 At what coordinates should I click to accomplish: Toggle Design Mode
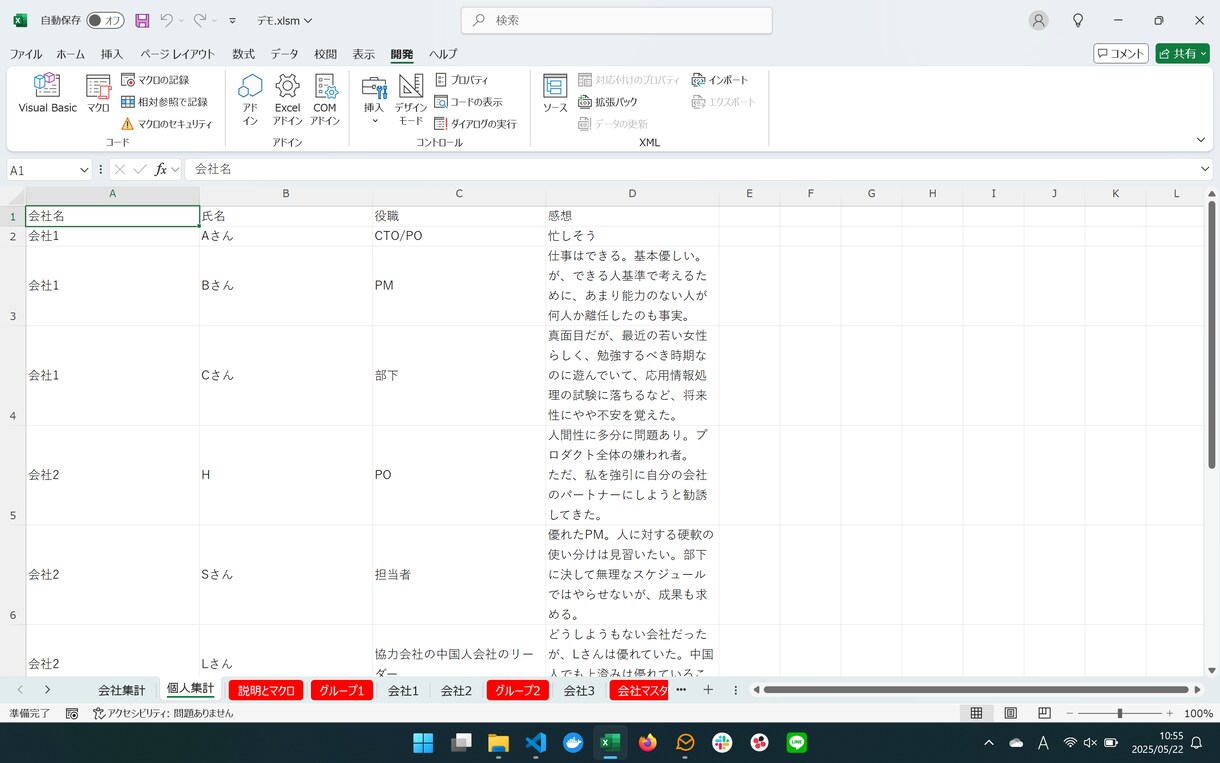click(411, 100)
